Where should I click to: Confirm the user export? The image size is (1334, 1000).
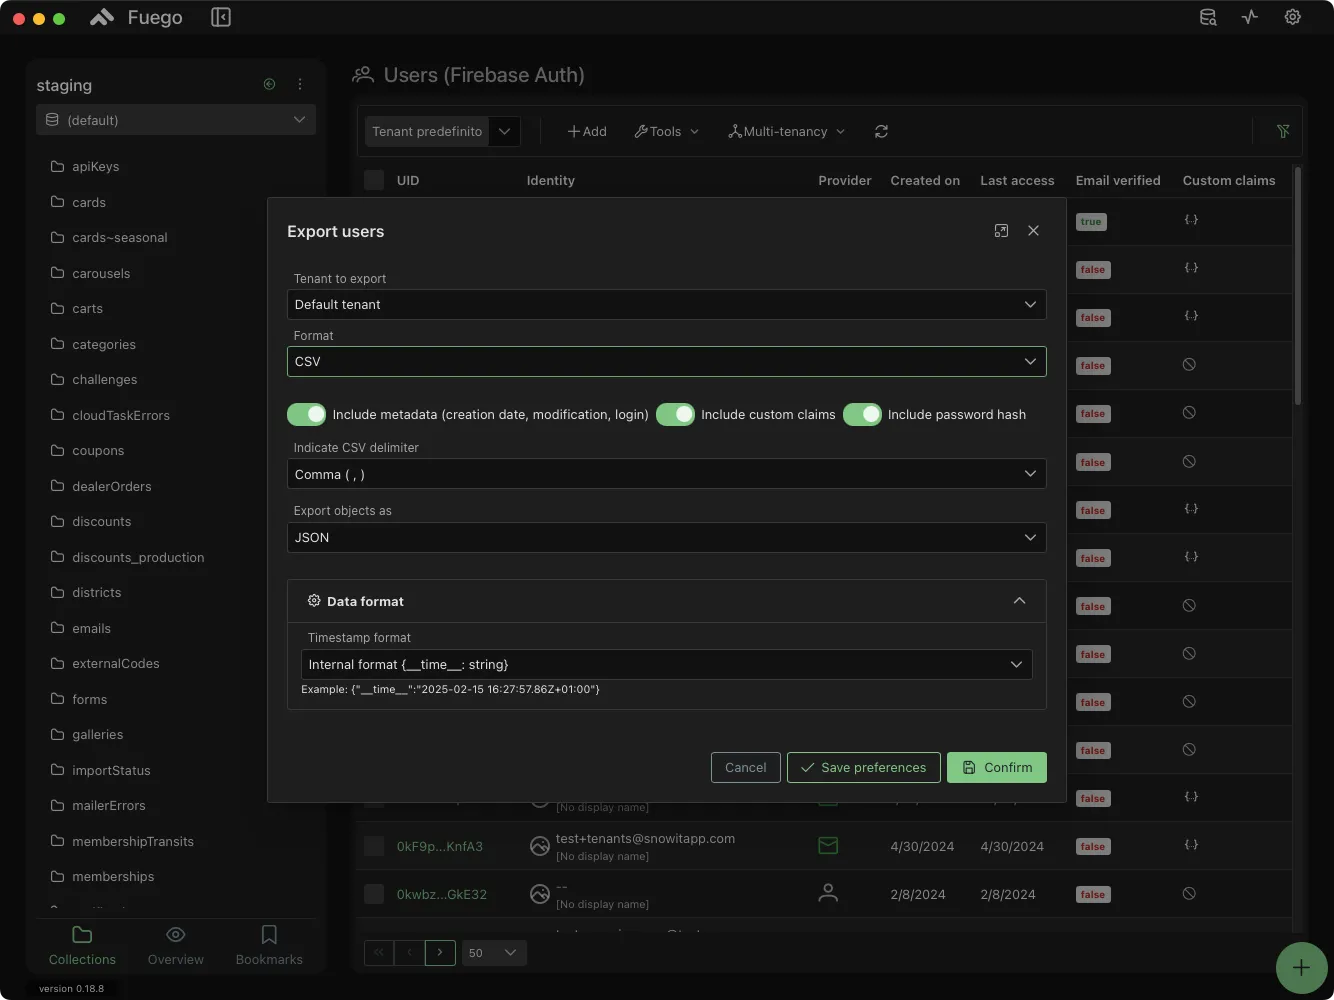click(x=996, y=767)
